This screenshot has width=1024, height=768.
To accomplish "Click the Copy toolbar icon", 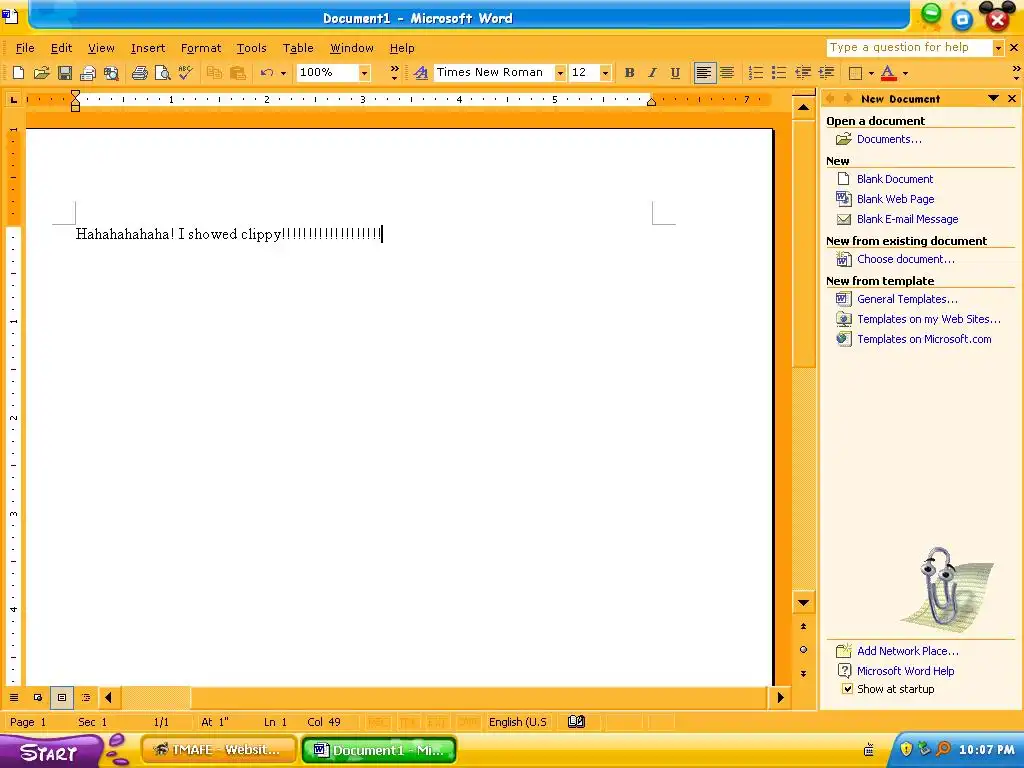I will pos(214,73).
